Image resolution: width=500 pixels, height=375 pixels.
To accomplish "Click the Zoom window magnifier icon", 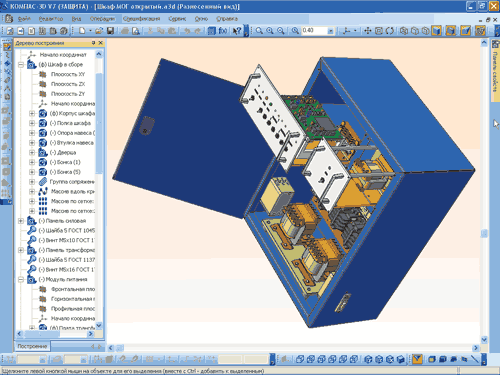I will coord(259,31).
